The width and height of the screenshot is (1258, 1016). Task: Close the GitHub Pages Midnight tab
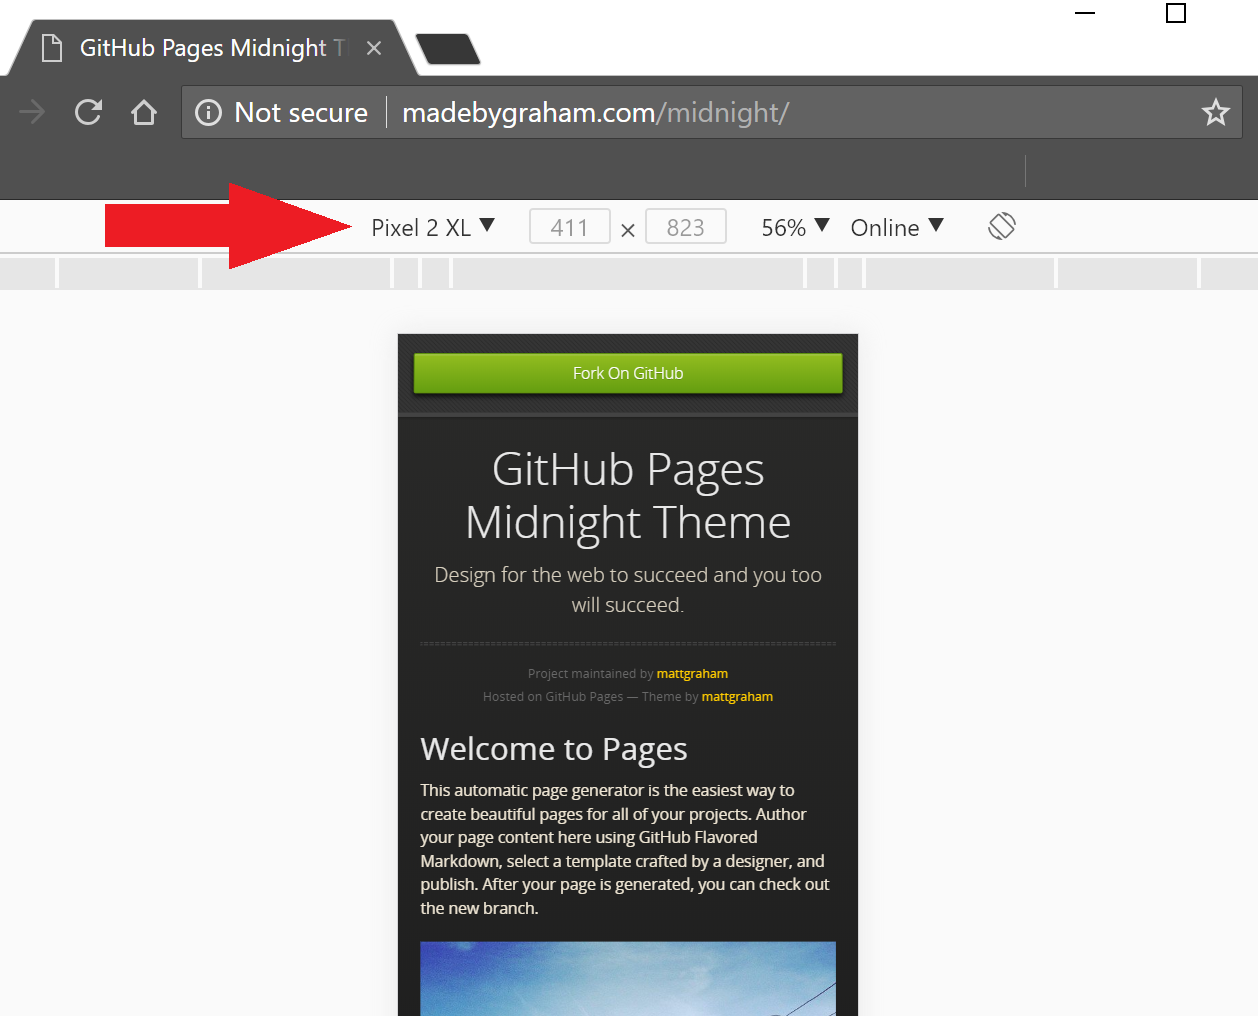click(374, 48)
